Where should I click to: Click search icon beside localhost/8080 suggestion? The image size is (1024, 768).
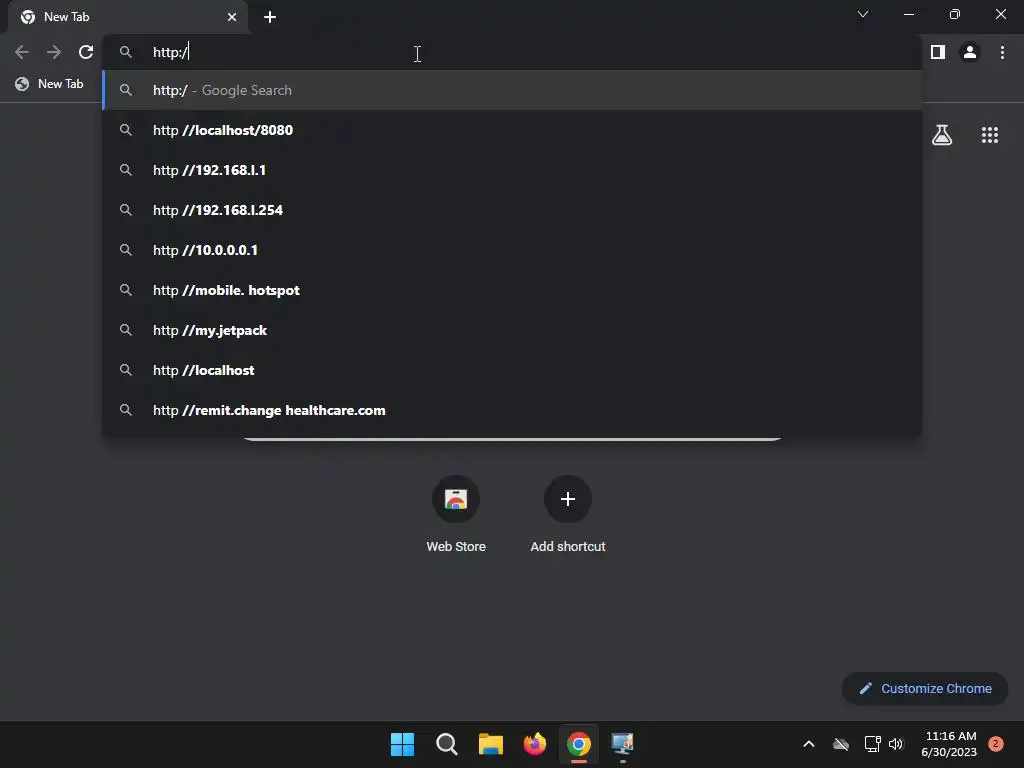click(126, 130)
